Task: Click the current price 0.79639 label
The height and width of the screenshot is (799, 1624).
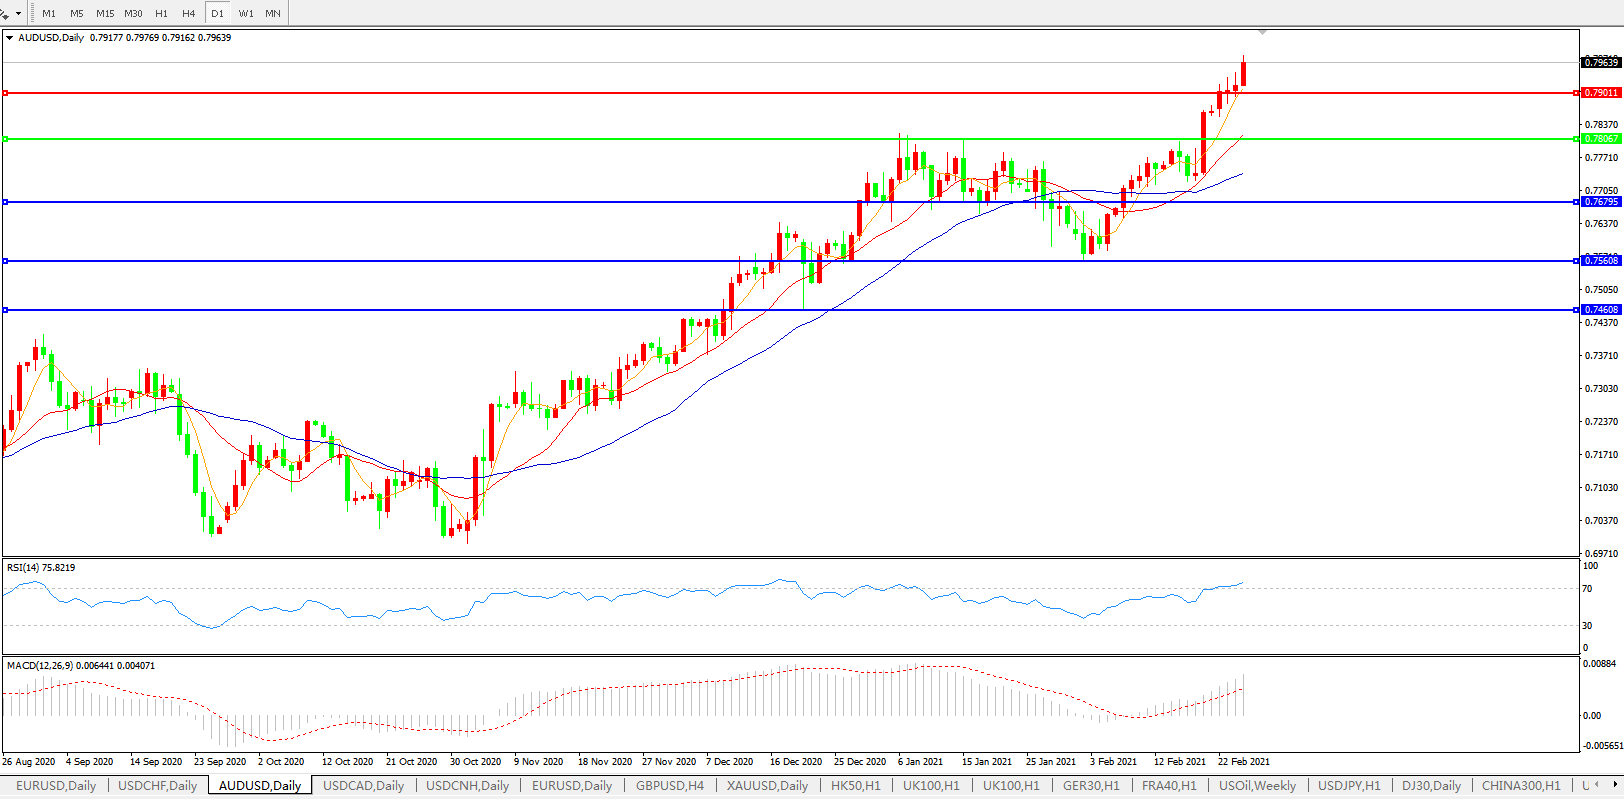Action: 1601,62
